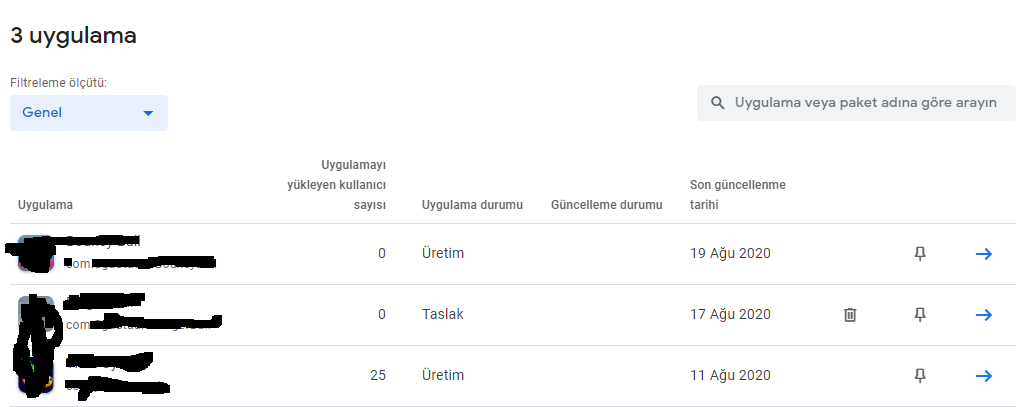Open app updated 11 Ağu 2020 via arrow

click(984, 376)
